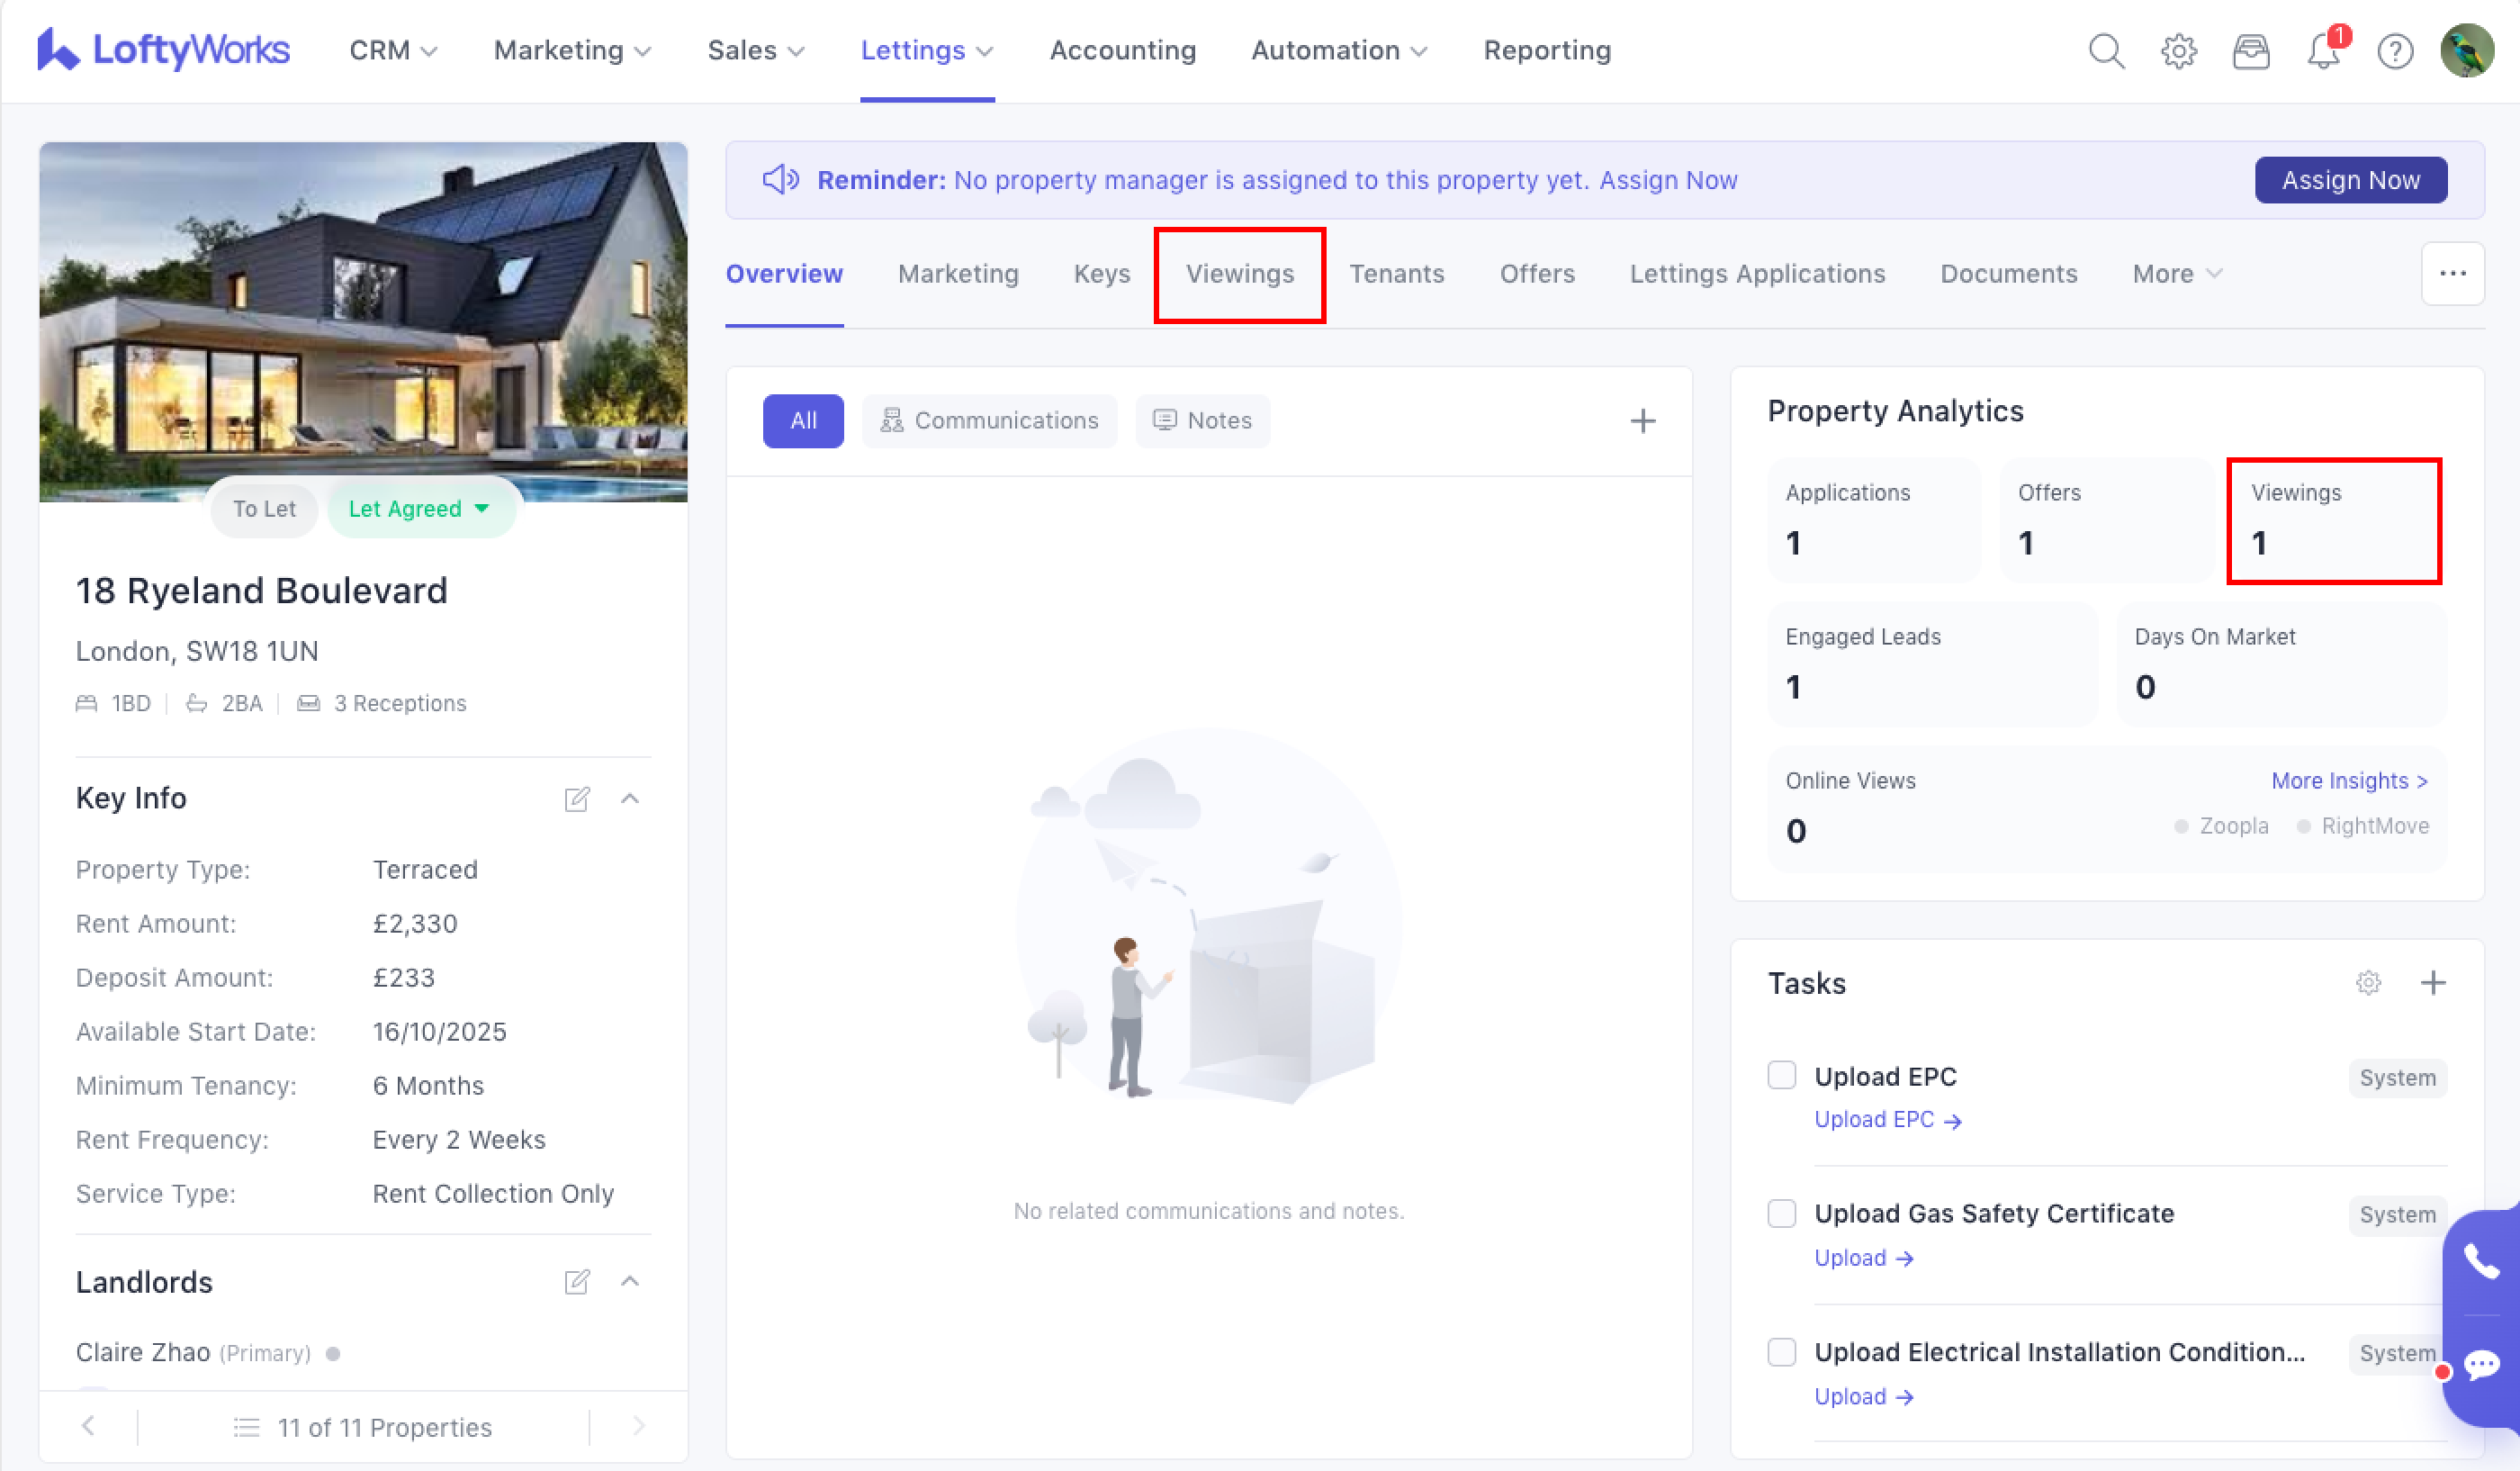Collapse the Landlords section chevron
This screenshot has width=2520, height=1471.
point(630,1281)
